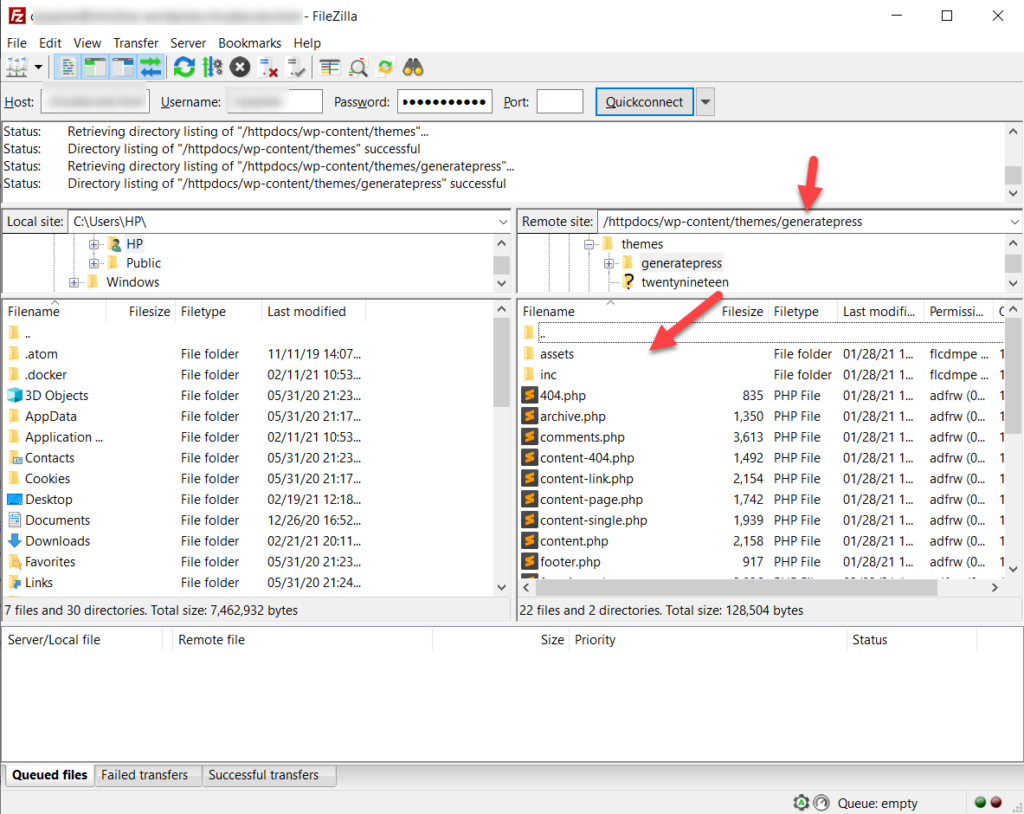Toggle directory comparison icon
This screenshot has width=1024, height=814.
pos(358,67)
